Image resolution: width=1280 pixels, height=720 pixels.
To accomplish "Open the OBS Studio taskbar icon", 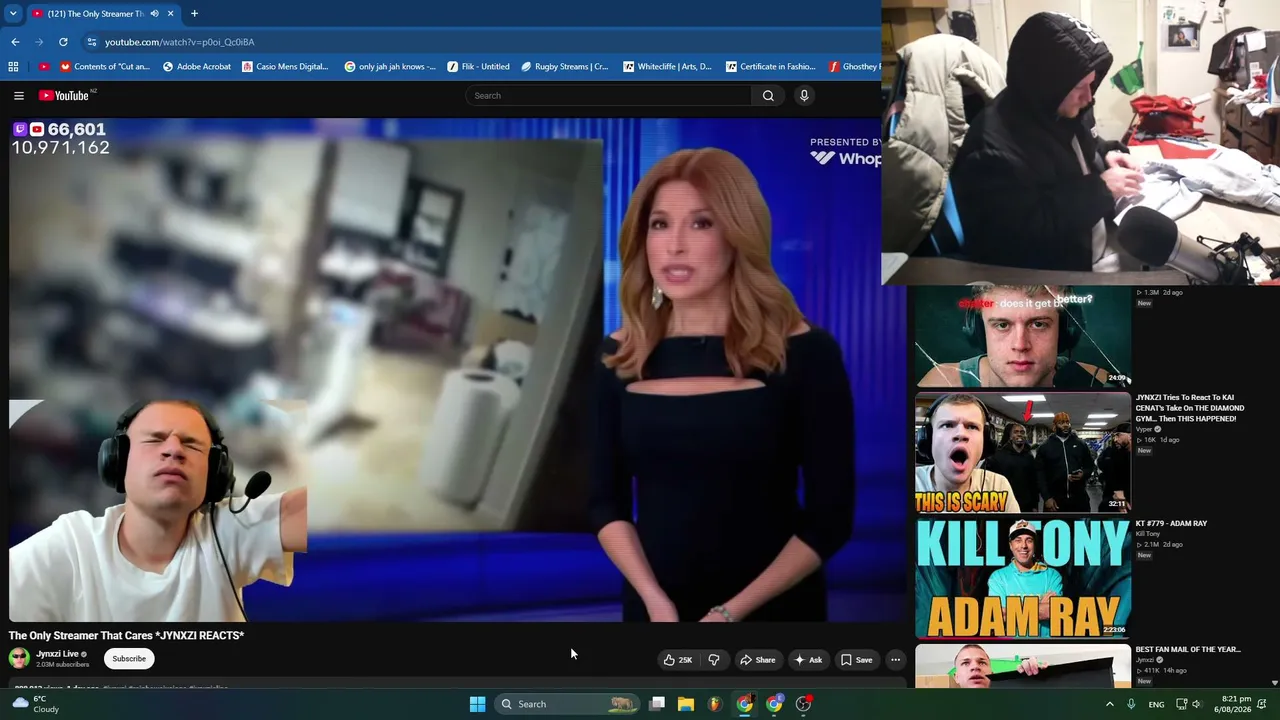I will (803, 704).
